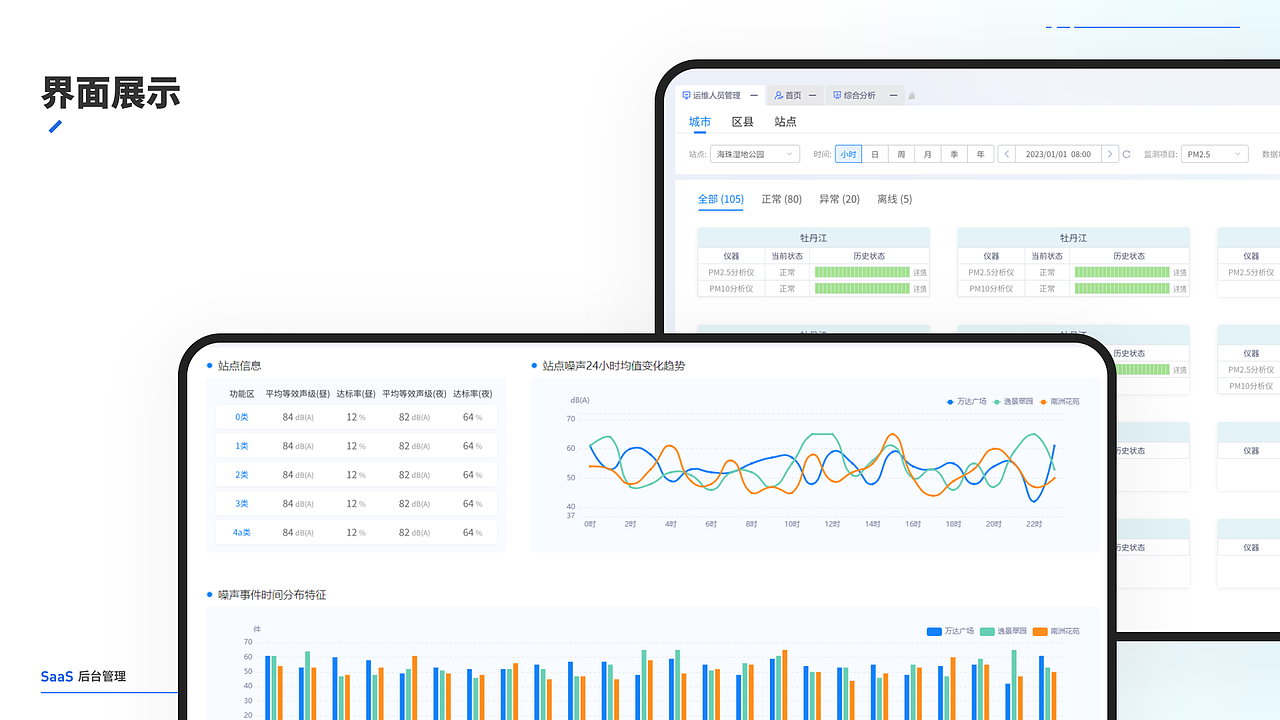Select the 日 time granularity
1280x720 pixels.
tap(875, 154)
